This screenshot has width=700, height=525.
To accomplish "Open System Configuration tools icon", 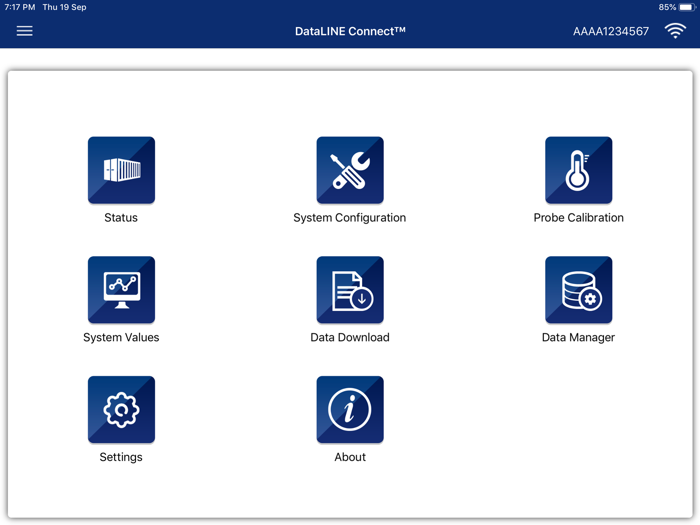I will click(350, 170).
